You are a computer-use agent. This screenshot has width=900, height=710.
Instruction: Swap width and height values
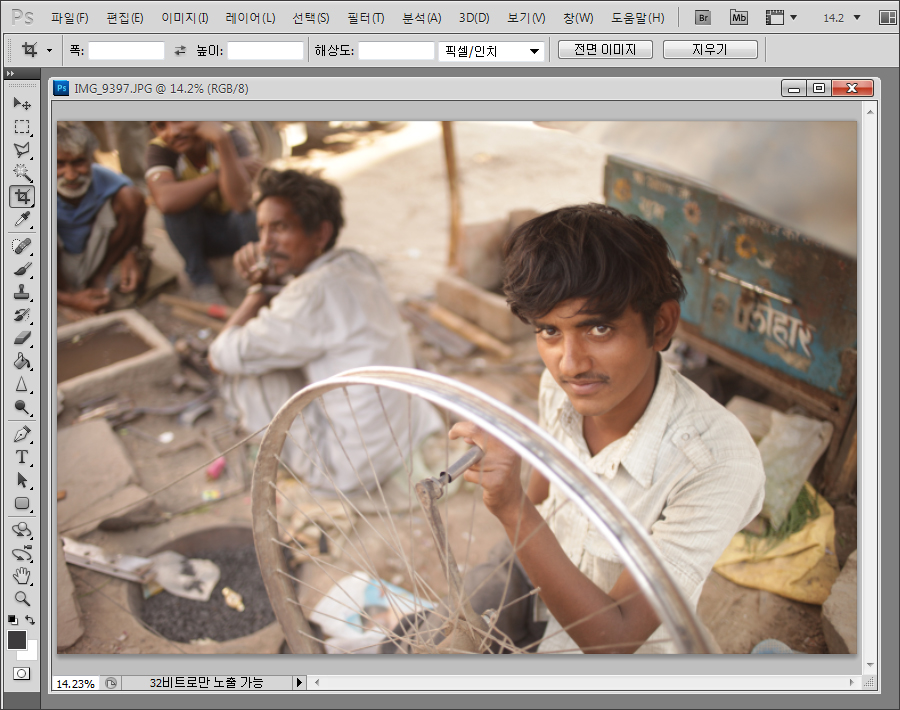(180, 51)
